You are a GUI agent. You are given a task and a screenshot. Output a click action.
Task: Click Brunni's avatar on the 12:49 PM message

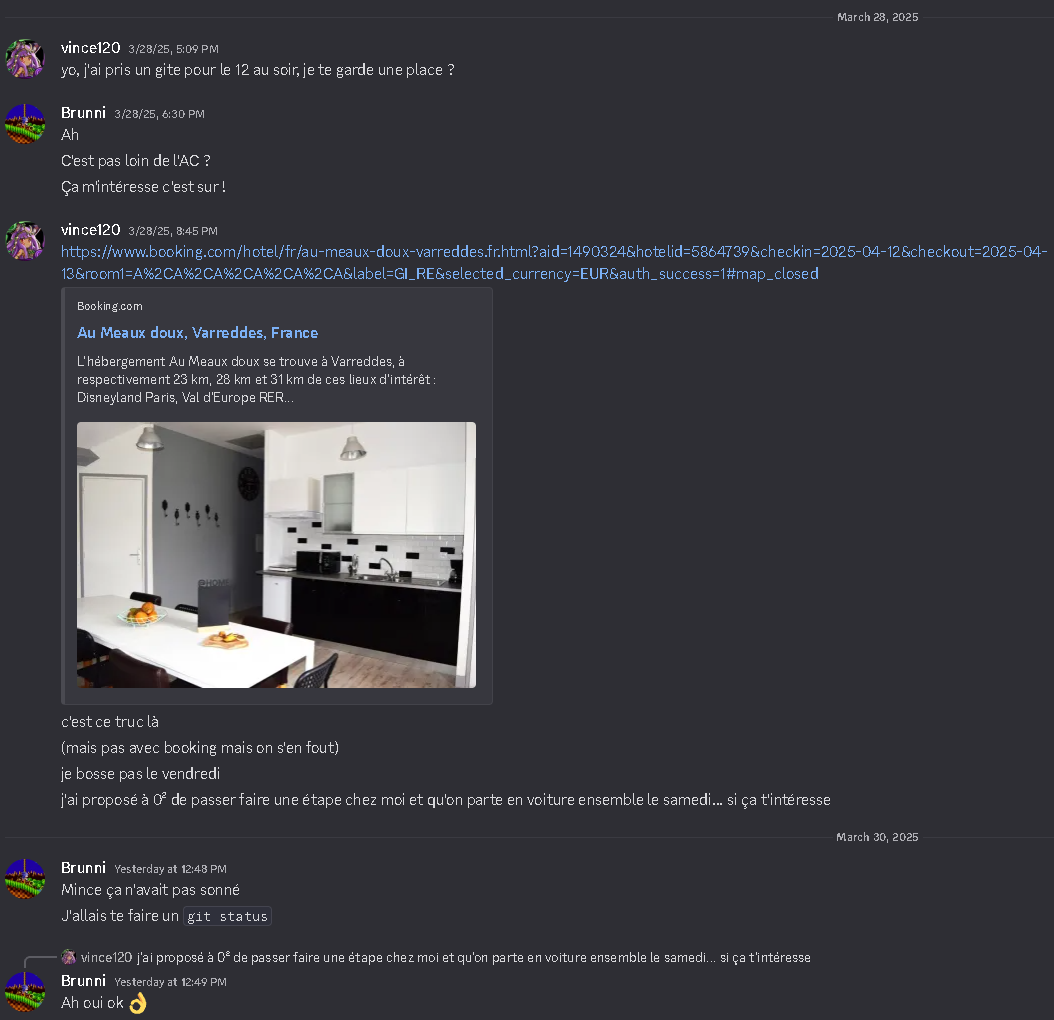(25, 992)
